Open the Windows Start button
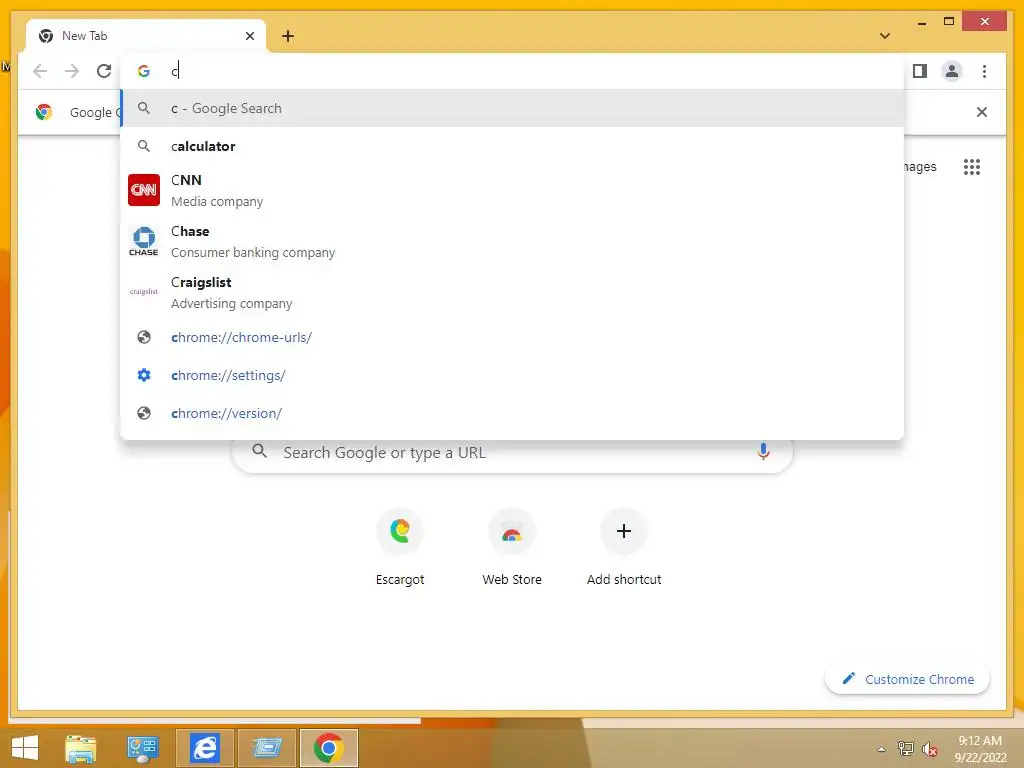This screenshot has height=768, width=1024. 25,748
